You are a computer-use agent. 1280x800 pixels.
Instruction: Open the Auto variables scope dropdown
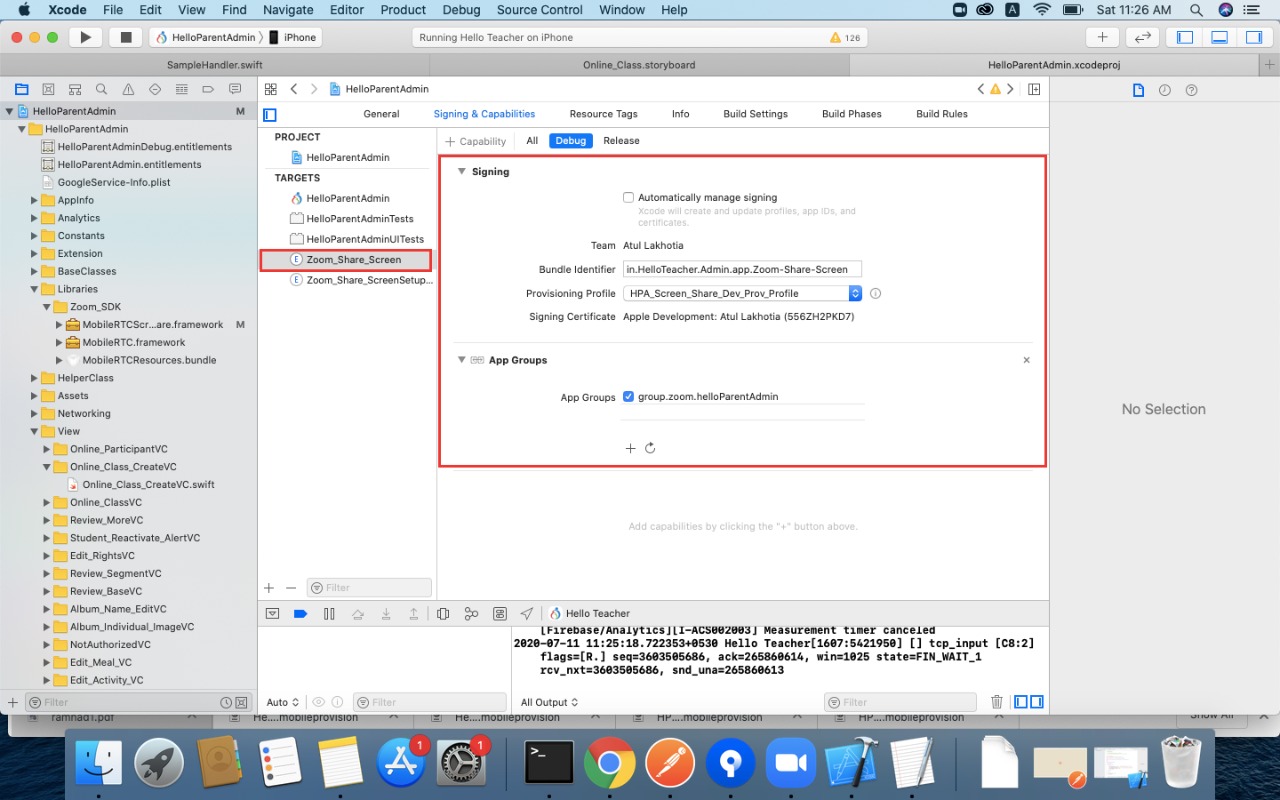tap(283, 703)
